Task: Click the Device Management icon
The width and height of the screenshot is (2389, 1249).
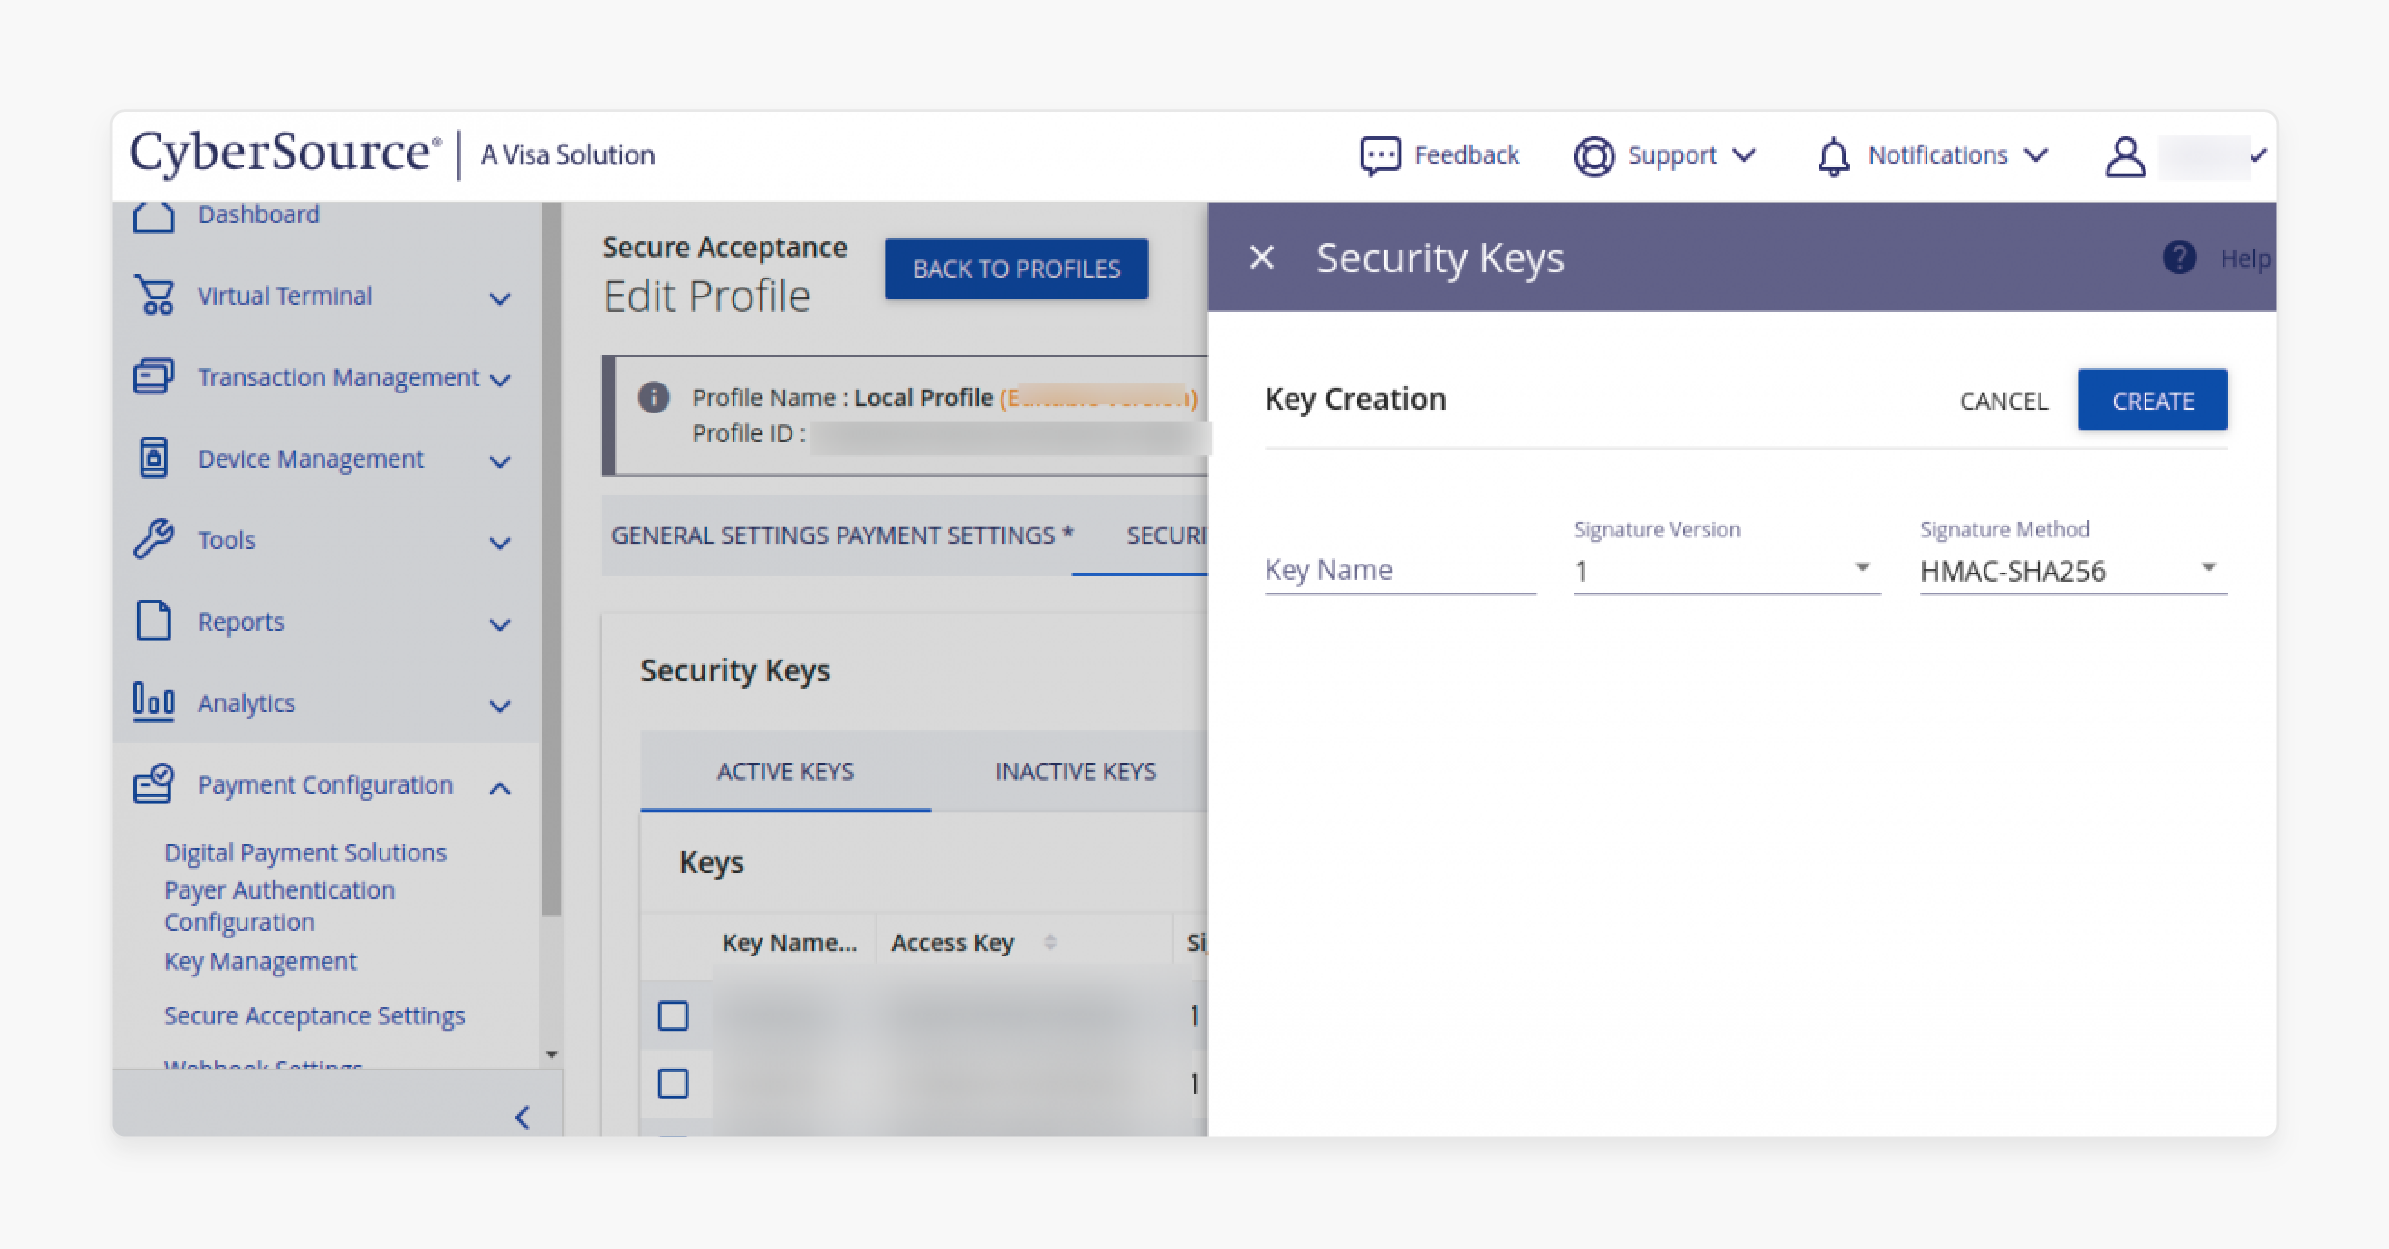Action: point(154,458)
